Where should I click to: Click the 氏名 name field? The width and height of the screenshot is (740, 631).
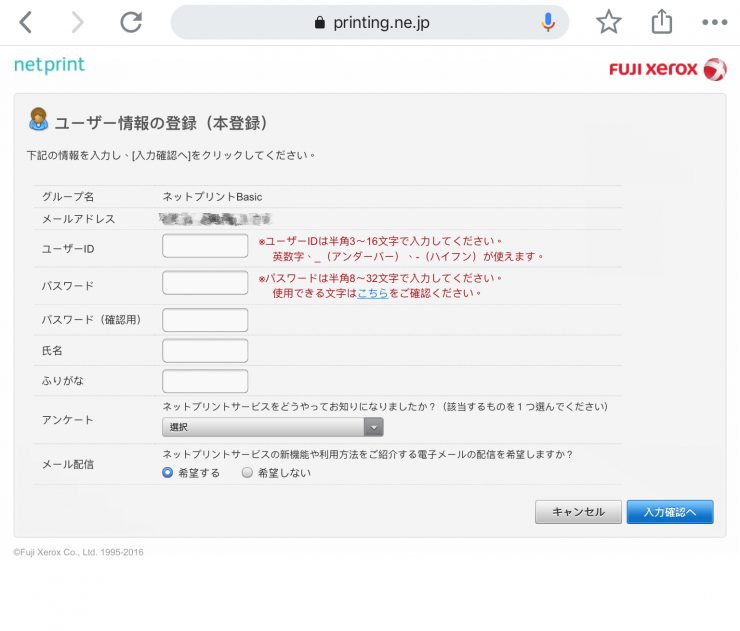tap(205, 351)
